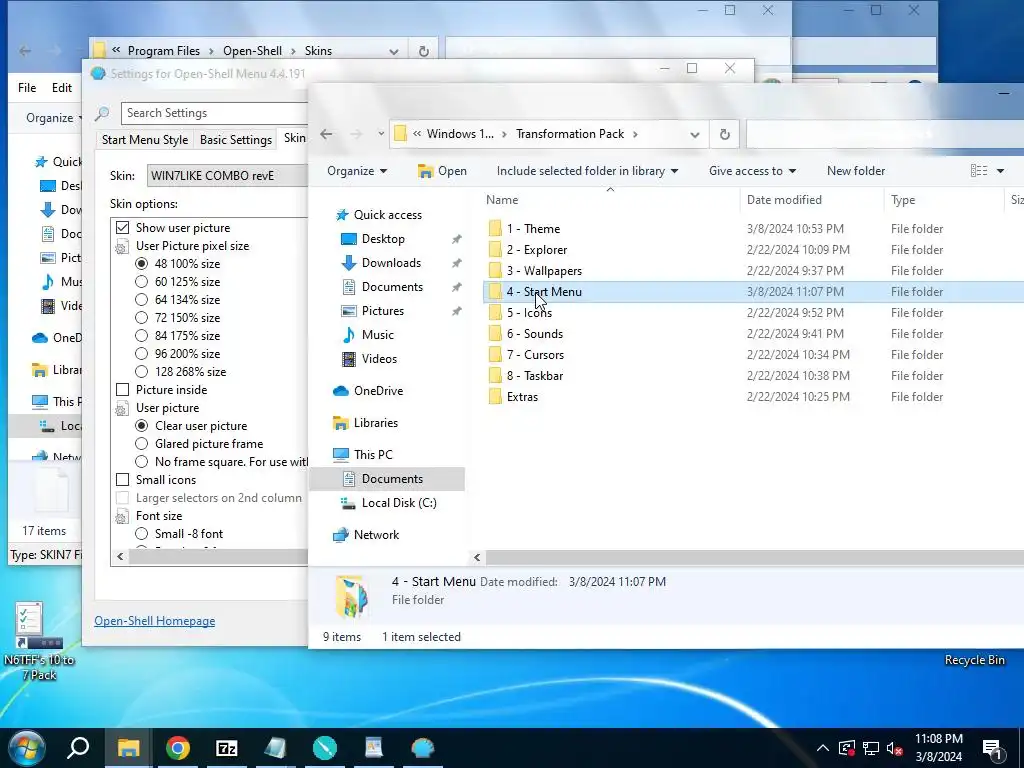This screenshot has height=768, width=1024.
Task: Open File Explorer from the taskbar
Action: pyautogui.click(x=128, y=748)
